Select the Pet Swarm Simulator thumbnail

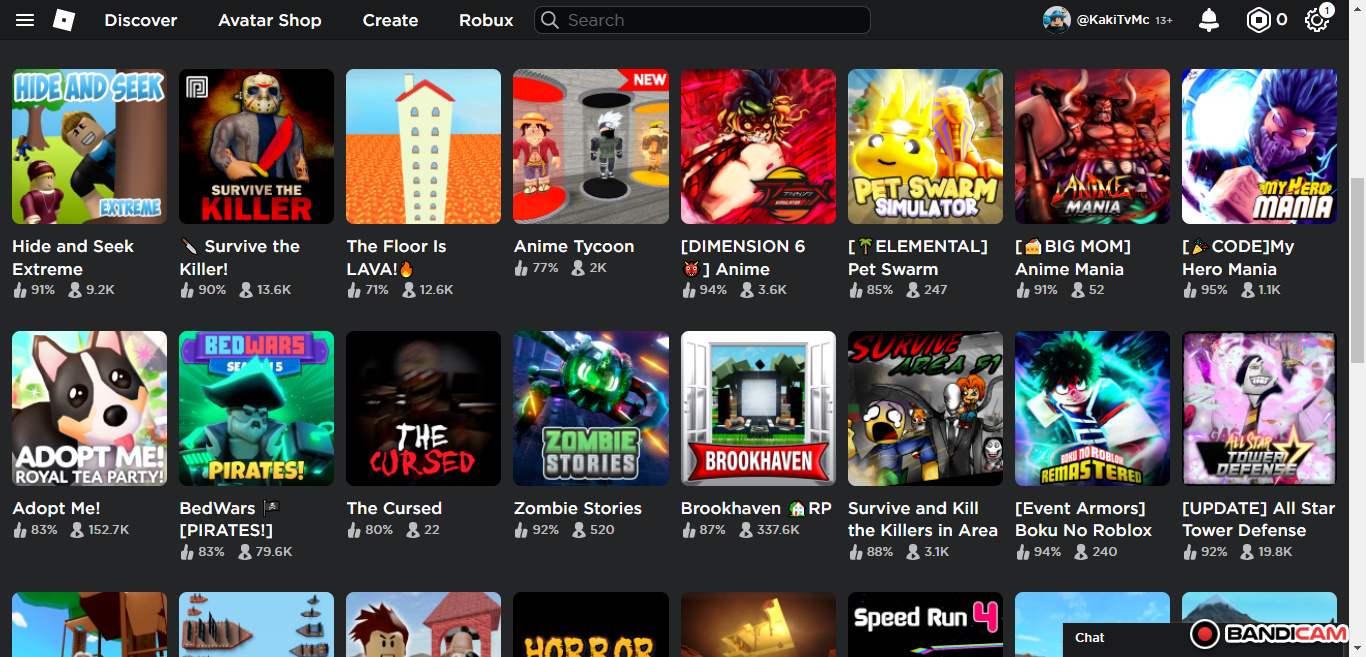tap(925, 146)
